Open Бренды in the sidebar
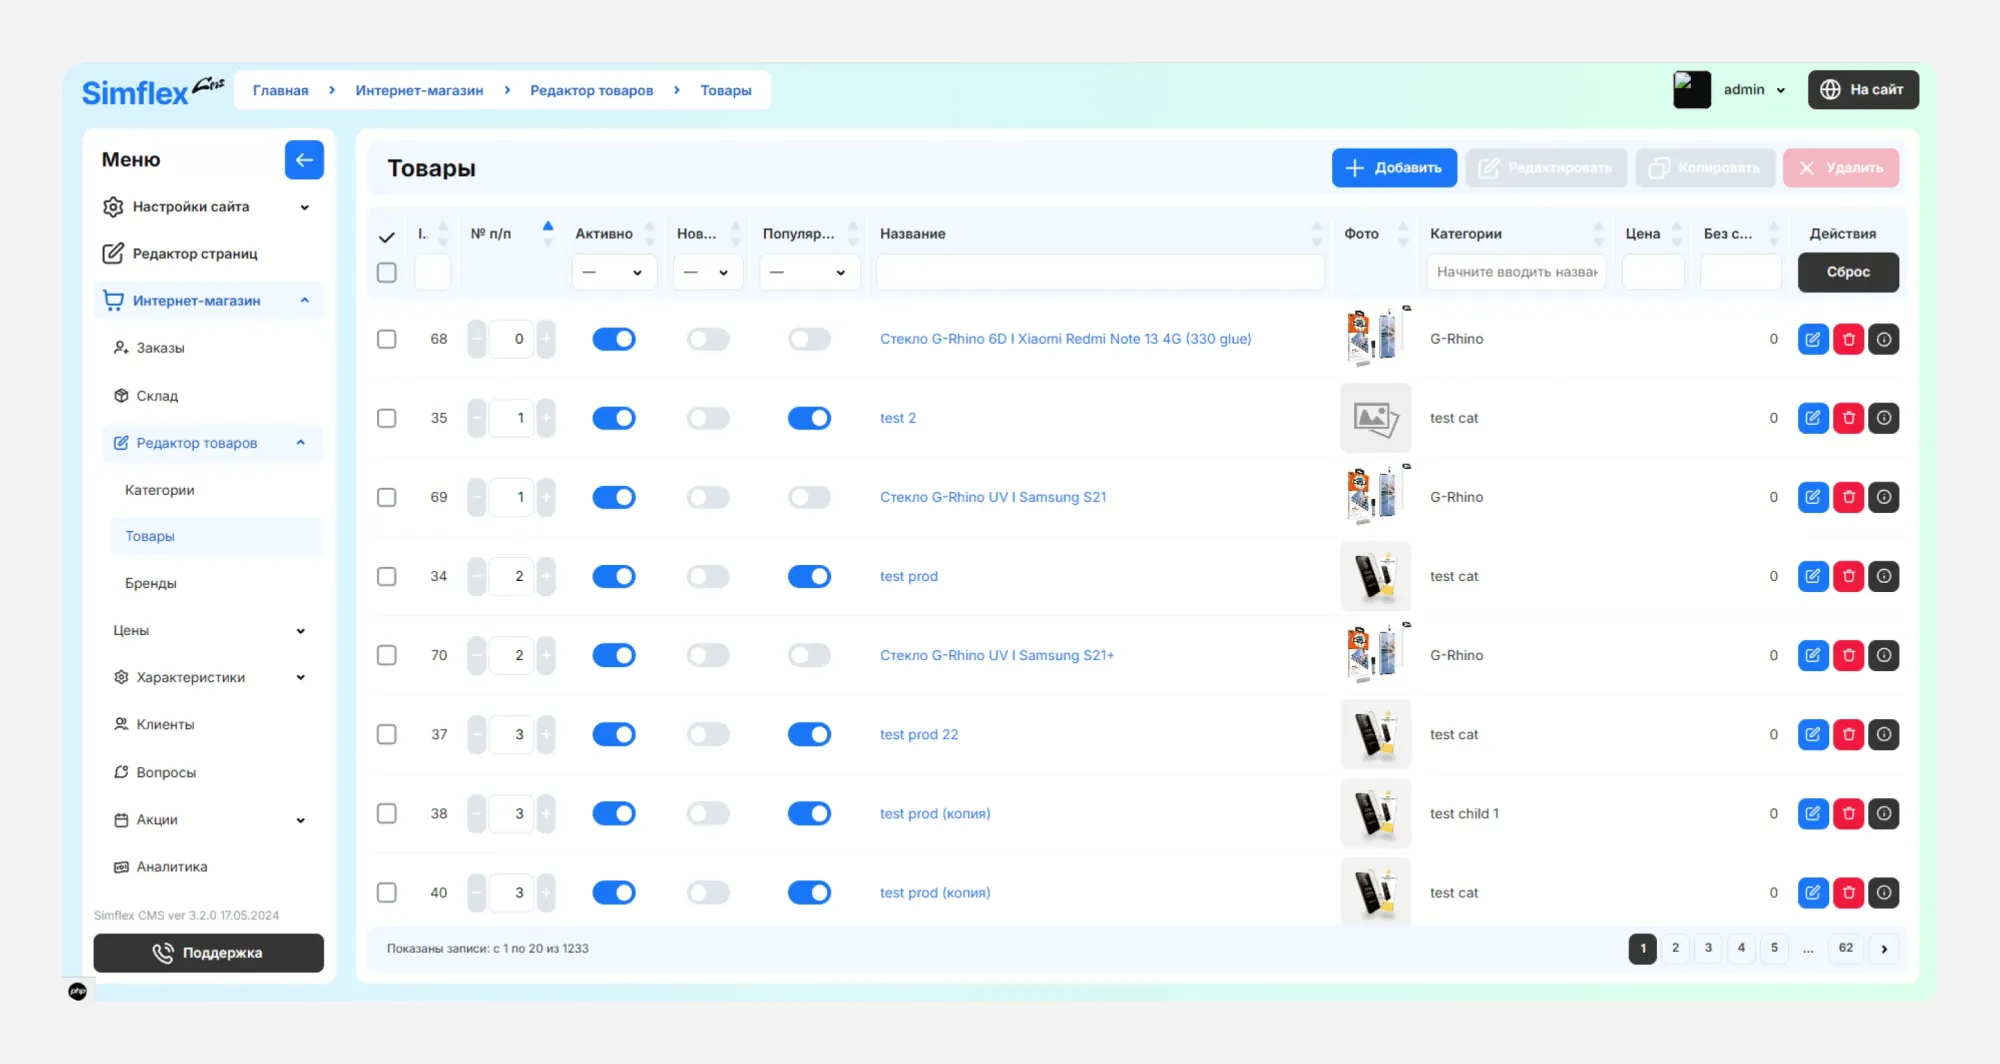This screenshot has width=2000, height=1064. (151, 584)
